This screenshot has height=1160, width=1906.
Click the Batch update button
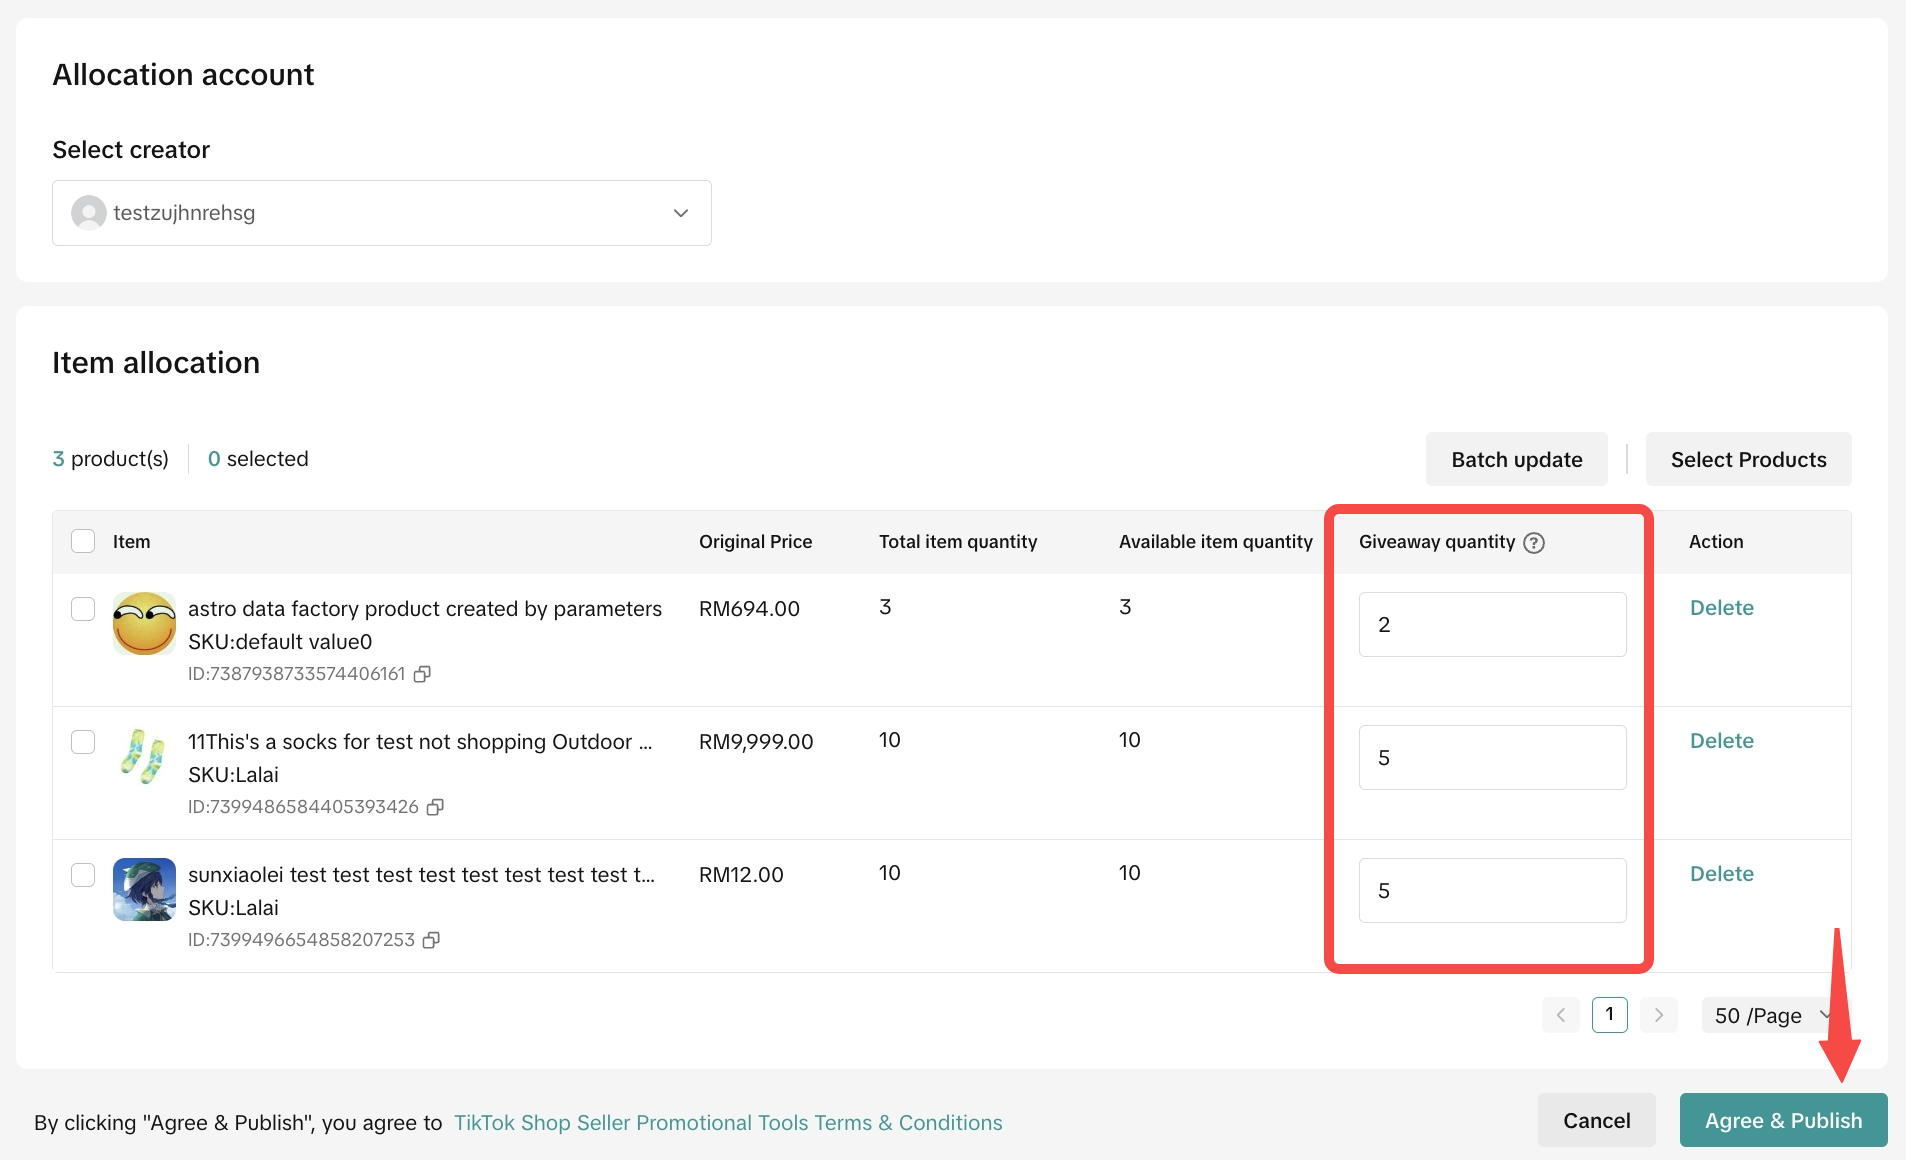pos(1516,459)
